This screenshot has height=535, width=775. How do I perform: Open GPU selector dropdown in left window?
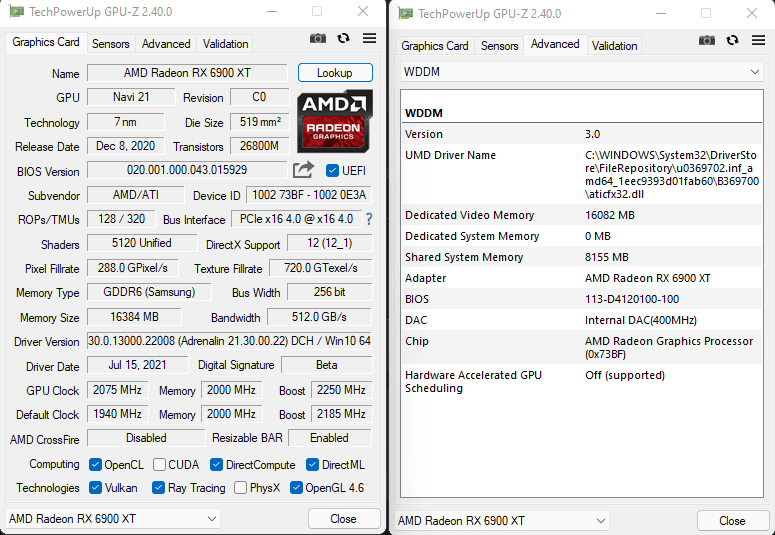113,519
